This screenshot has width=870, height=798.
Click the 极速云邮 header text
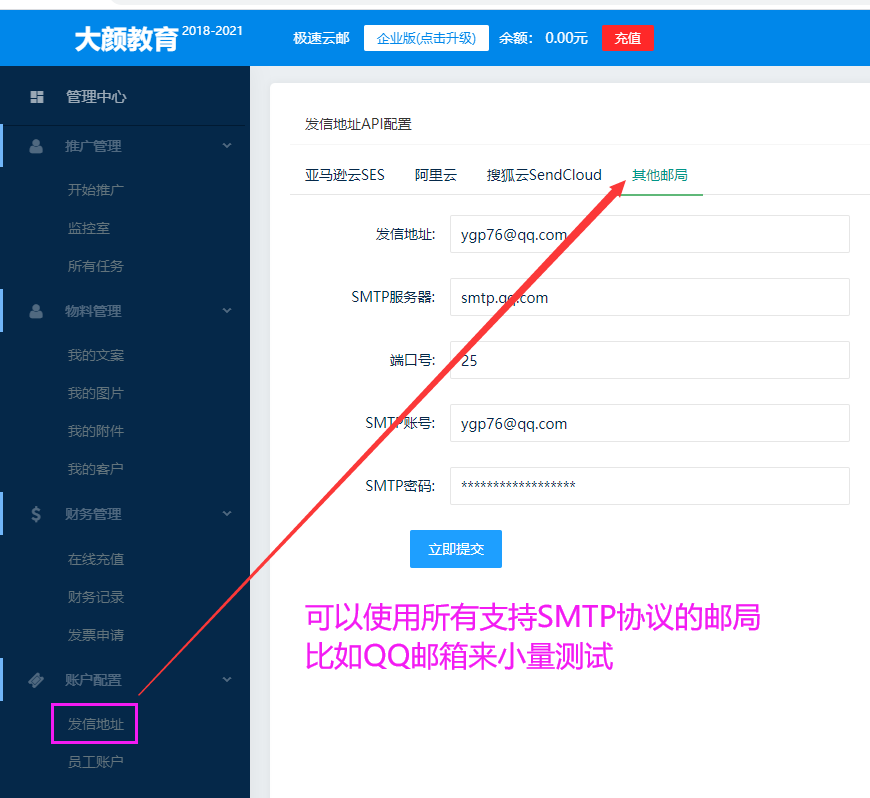[x=321, y=38]
